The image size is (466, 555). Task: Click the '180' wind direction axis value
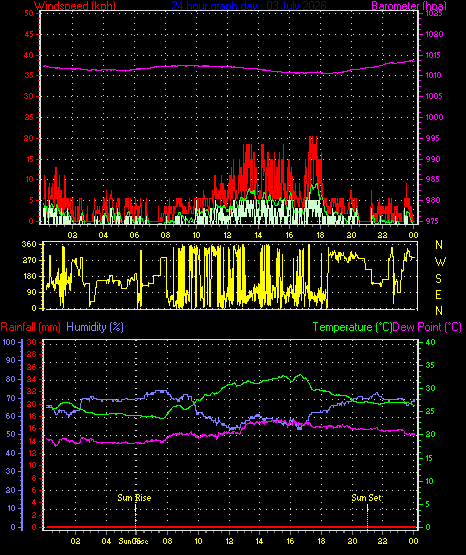pos(29,276)
